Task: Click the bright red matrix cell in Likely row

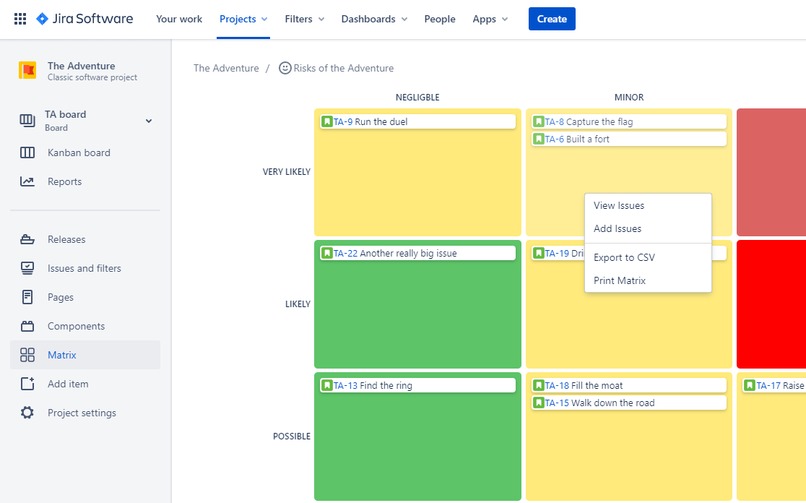Action: [x=771, y=304]
